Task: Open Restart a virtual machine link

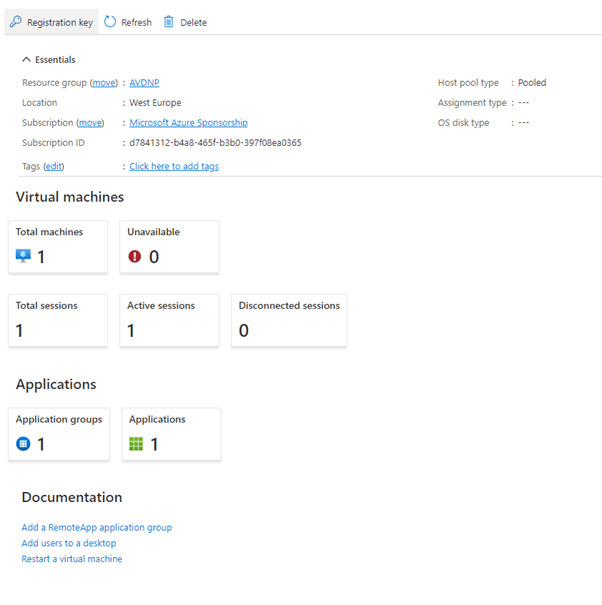Action: 72,559
